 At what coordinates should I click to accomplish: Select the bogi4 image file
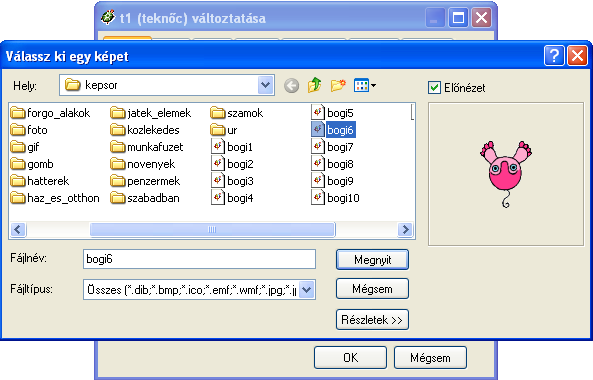(232, 198)
